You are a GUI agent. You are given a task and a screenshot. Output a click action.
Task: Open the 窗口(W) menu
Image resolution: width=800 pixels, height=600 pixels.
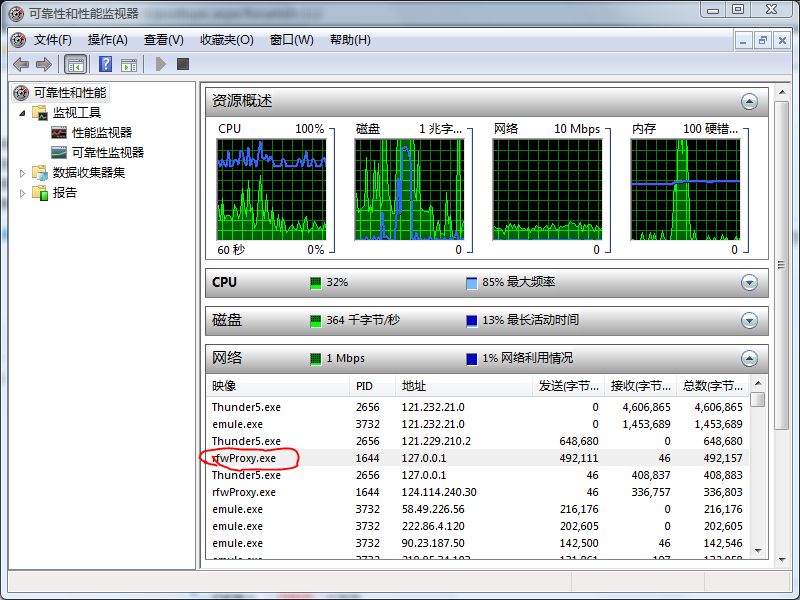point(291,40)
